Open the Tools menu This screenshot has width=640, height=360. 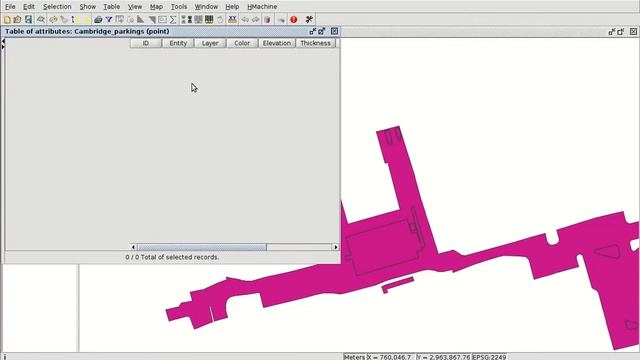coord(179,7)
